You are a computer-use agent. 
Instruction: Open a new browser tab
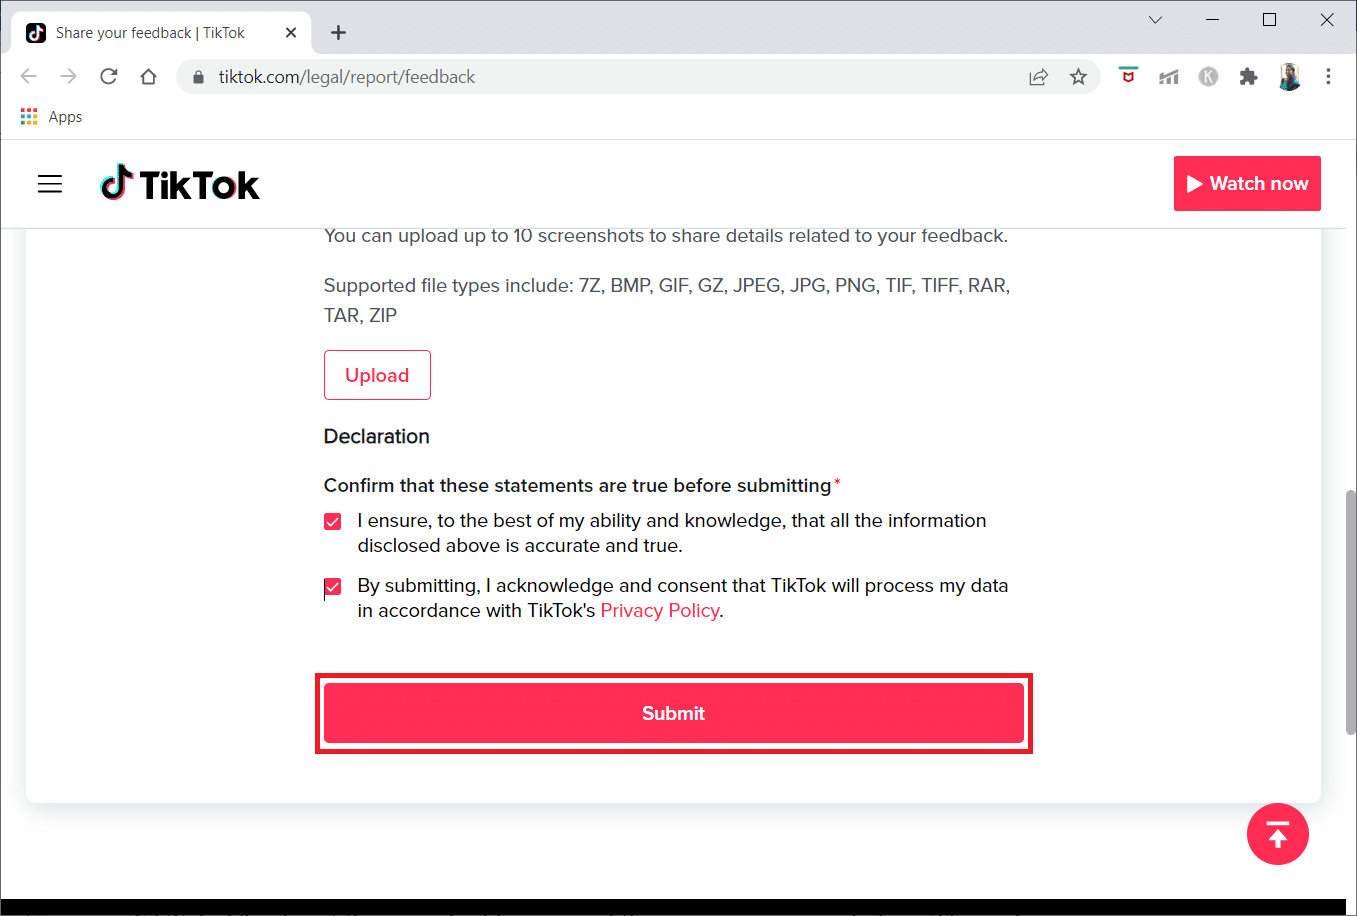(339, 33)
